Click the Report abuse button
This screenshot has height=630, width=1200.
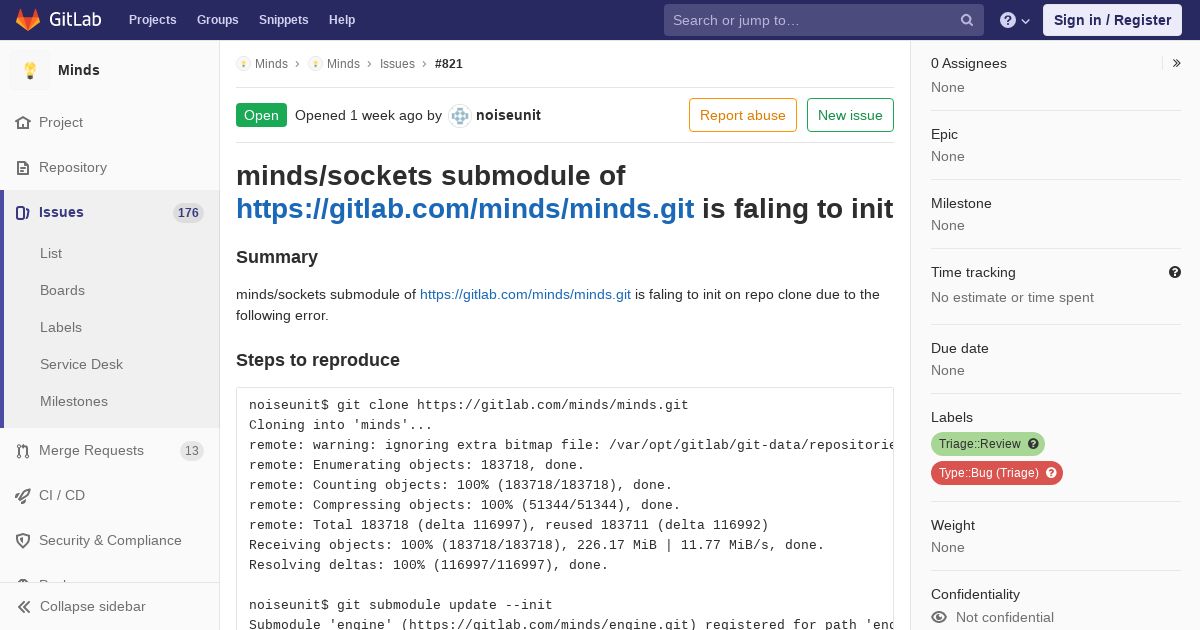pyautogui.click(x=743, y=115)
